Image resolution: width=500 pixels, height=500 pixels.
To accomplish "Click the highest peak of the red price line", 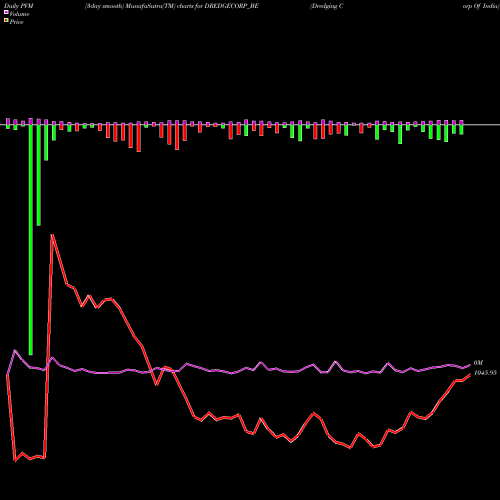I will pos(52,235).
